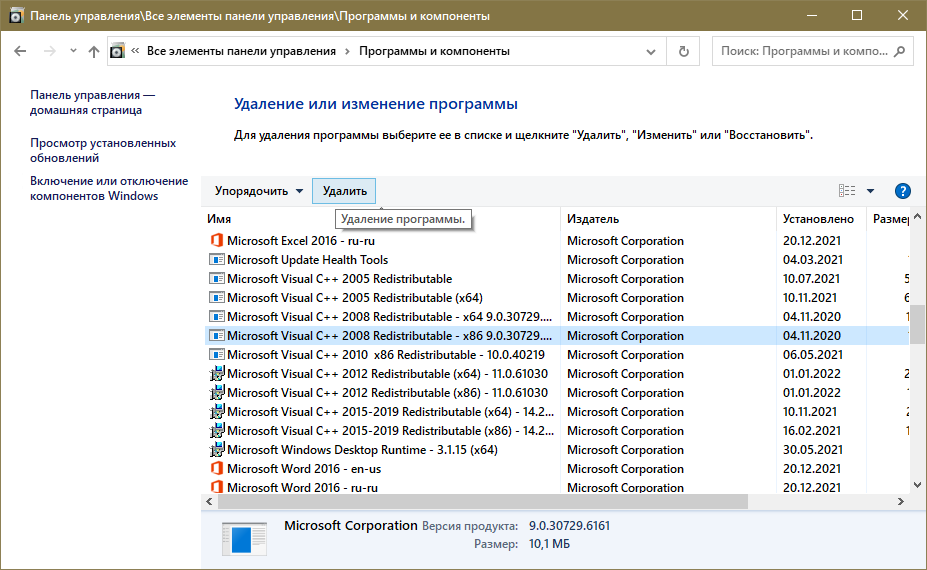Click the Help question mark icon
Viewport: 927px width, 570px height.
[x=902, y=191]
